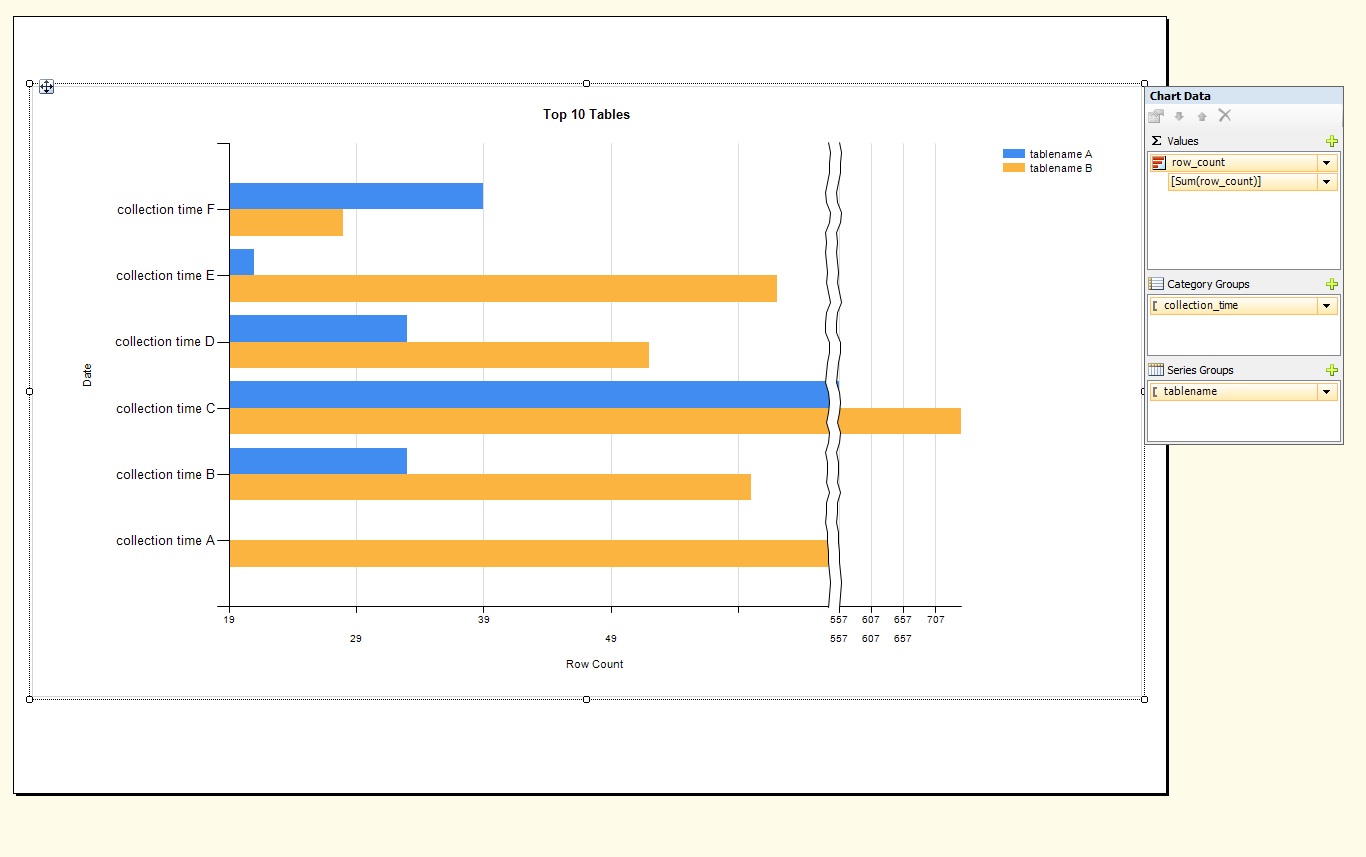Click the bracket icon beside tablename
Viewport: 1366px width, 857px height.
(1158, 391)
